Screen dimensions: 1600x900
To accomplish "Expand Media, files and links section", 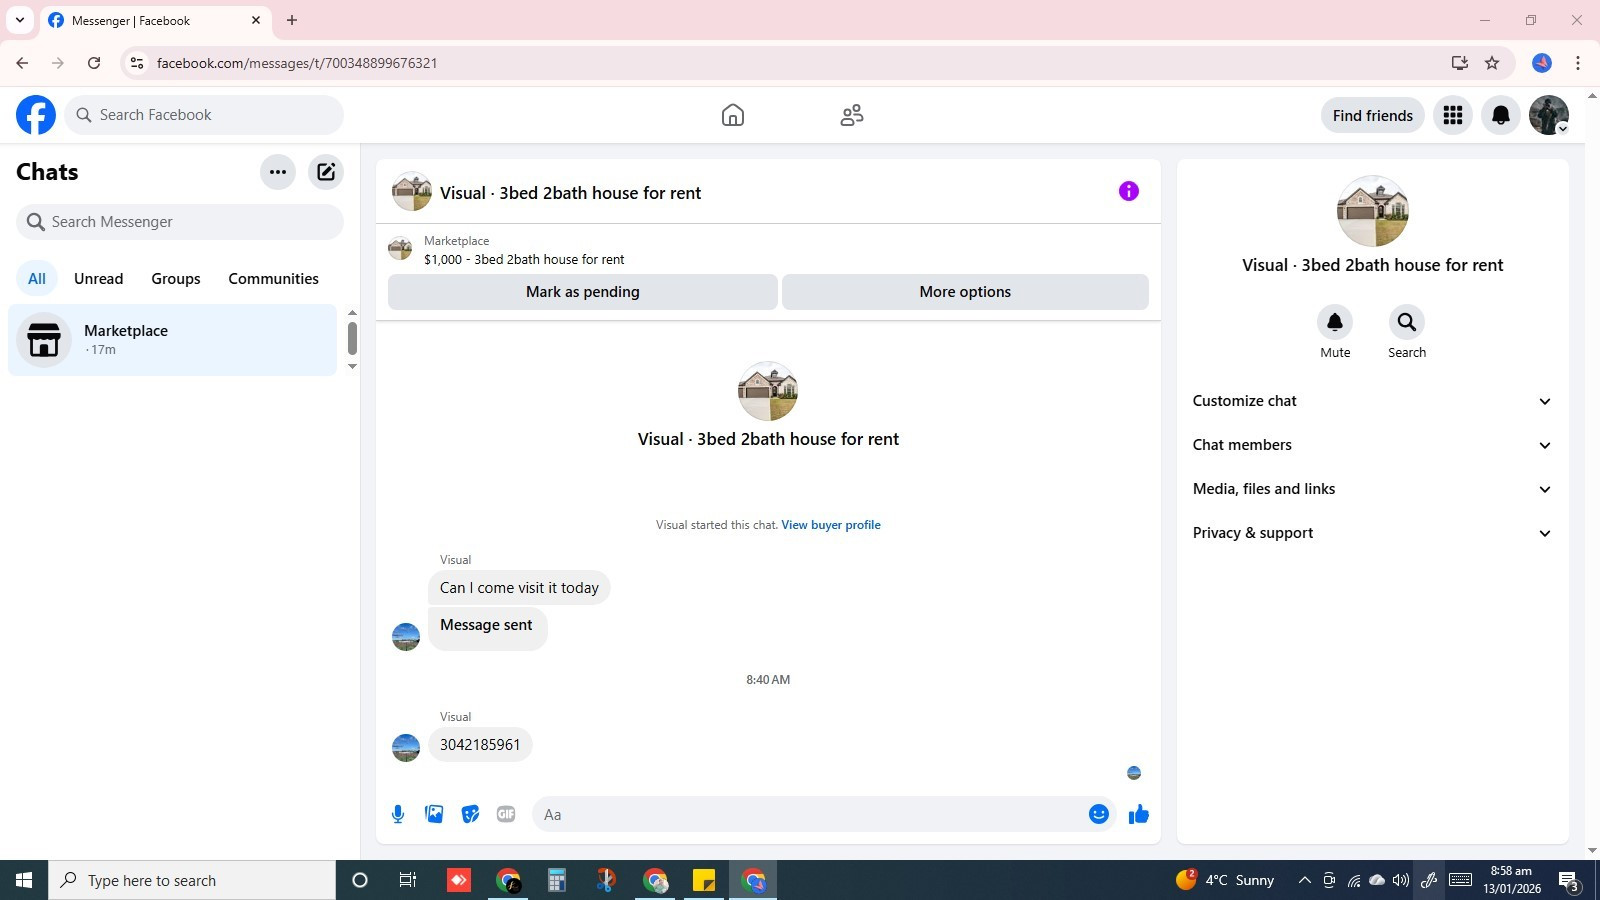I will (x=1373, y=489).
